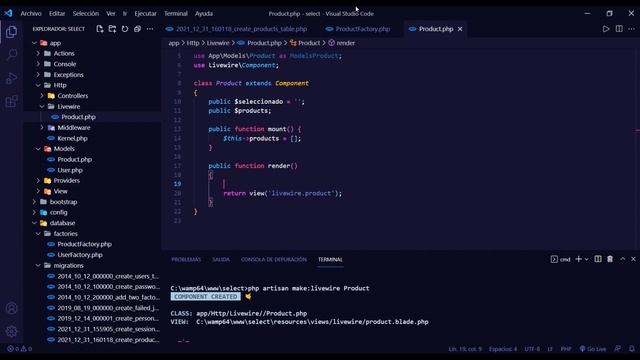Open the Ayuda menu
Screen dimensions: 640x360
point(204,13)
